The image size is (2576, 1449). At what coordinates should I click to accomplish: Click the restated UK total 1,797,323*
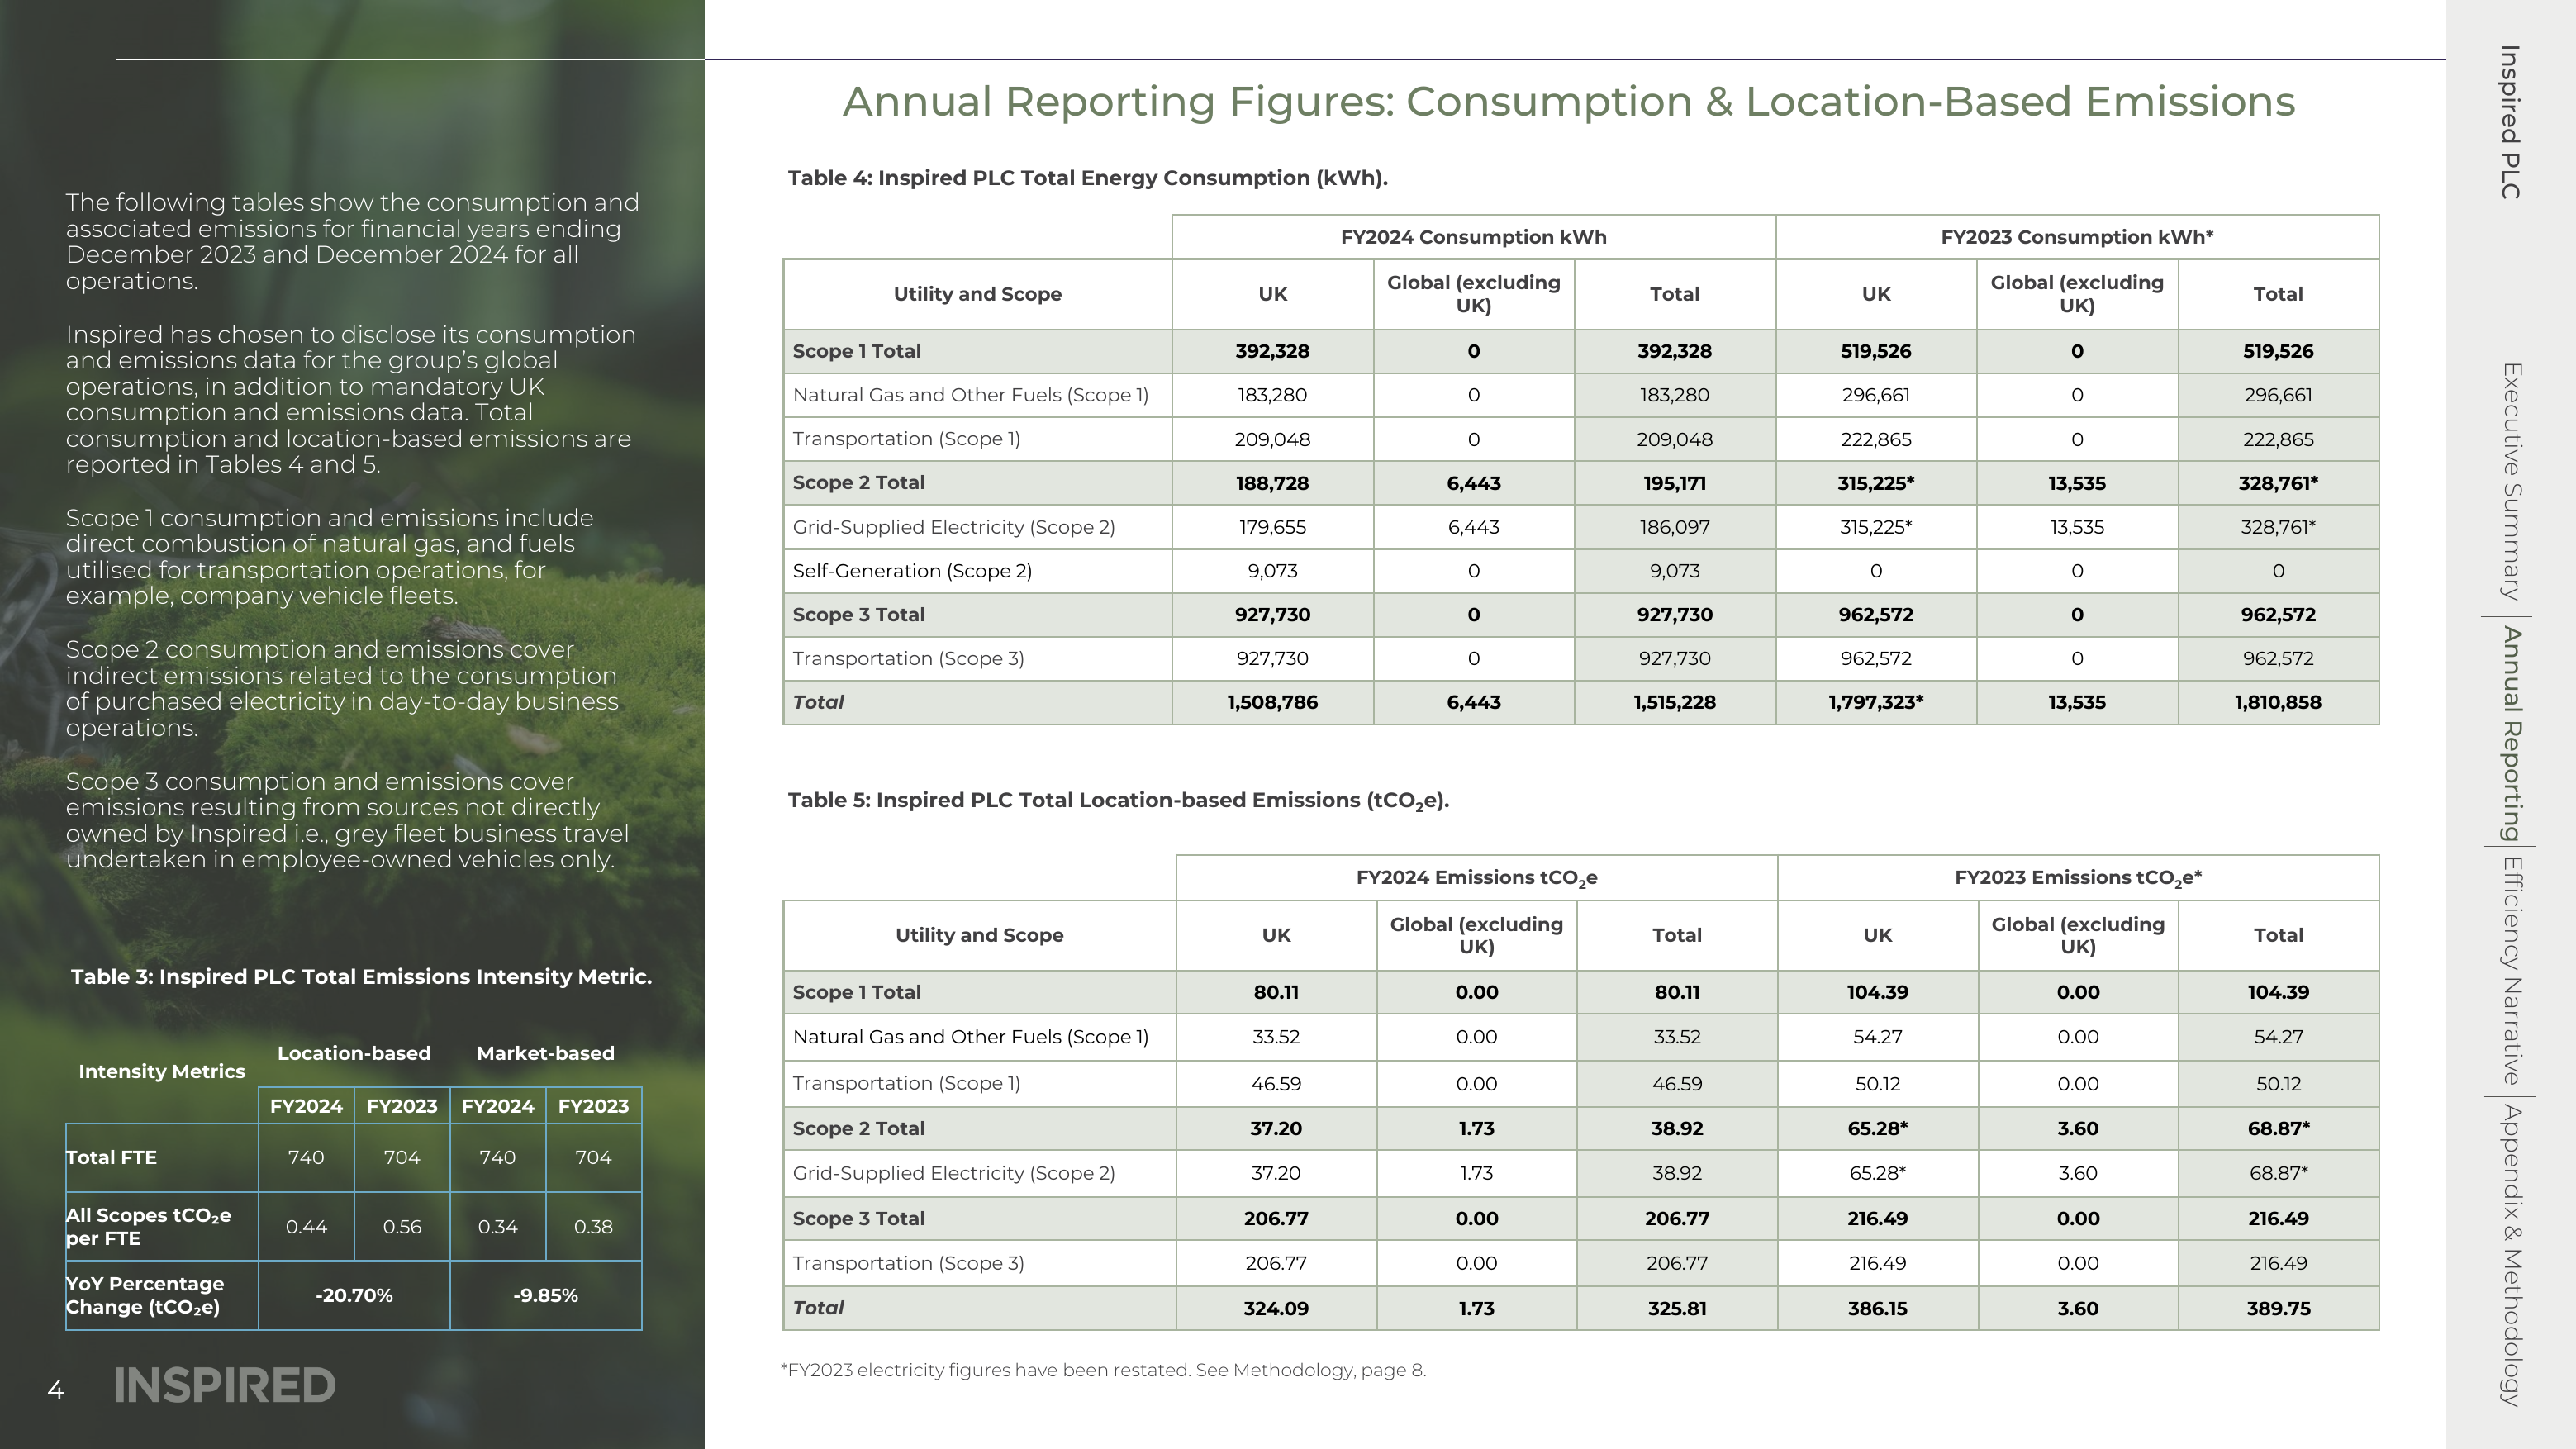[x=1875, y=702]
